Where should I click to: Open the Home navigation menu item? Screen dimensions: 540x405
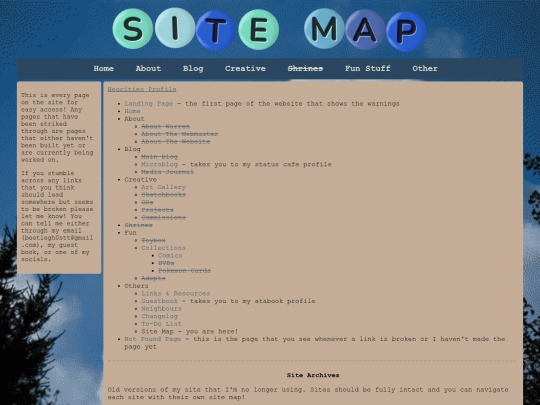tap(104, 69)
